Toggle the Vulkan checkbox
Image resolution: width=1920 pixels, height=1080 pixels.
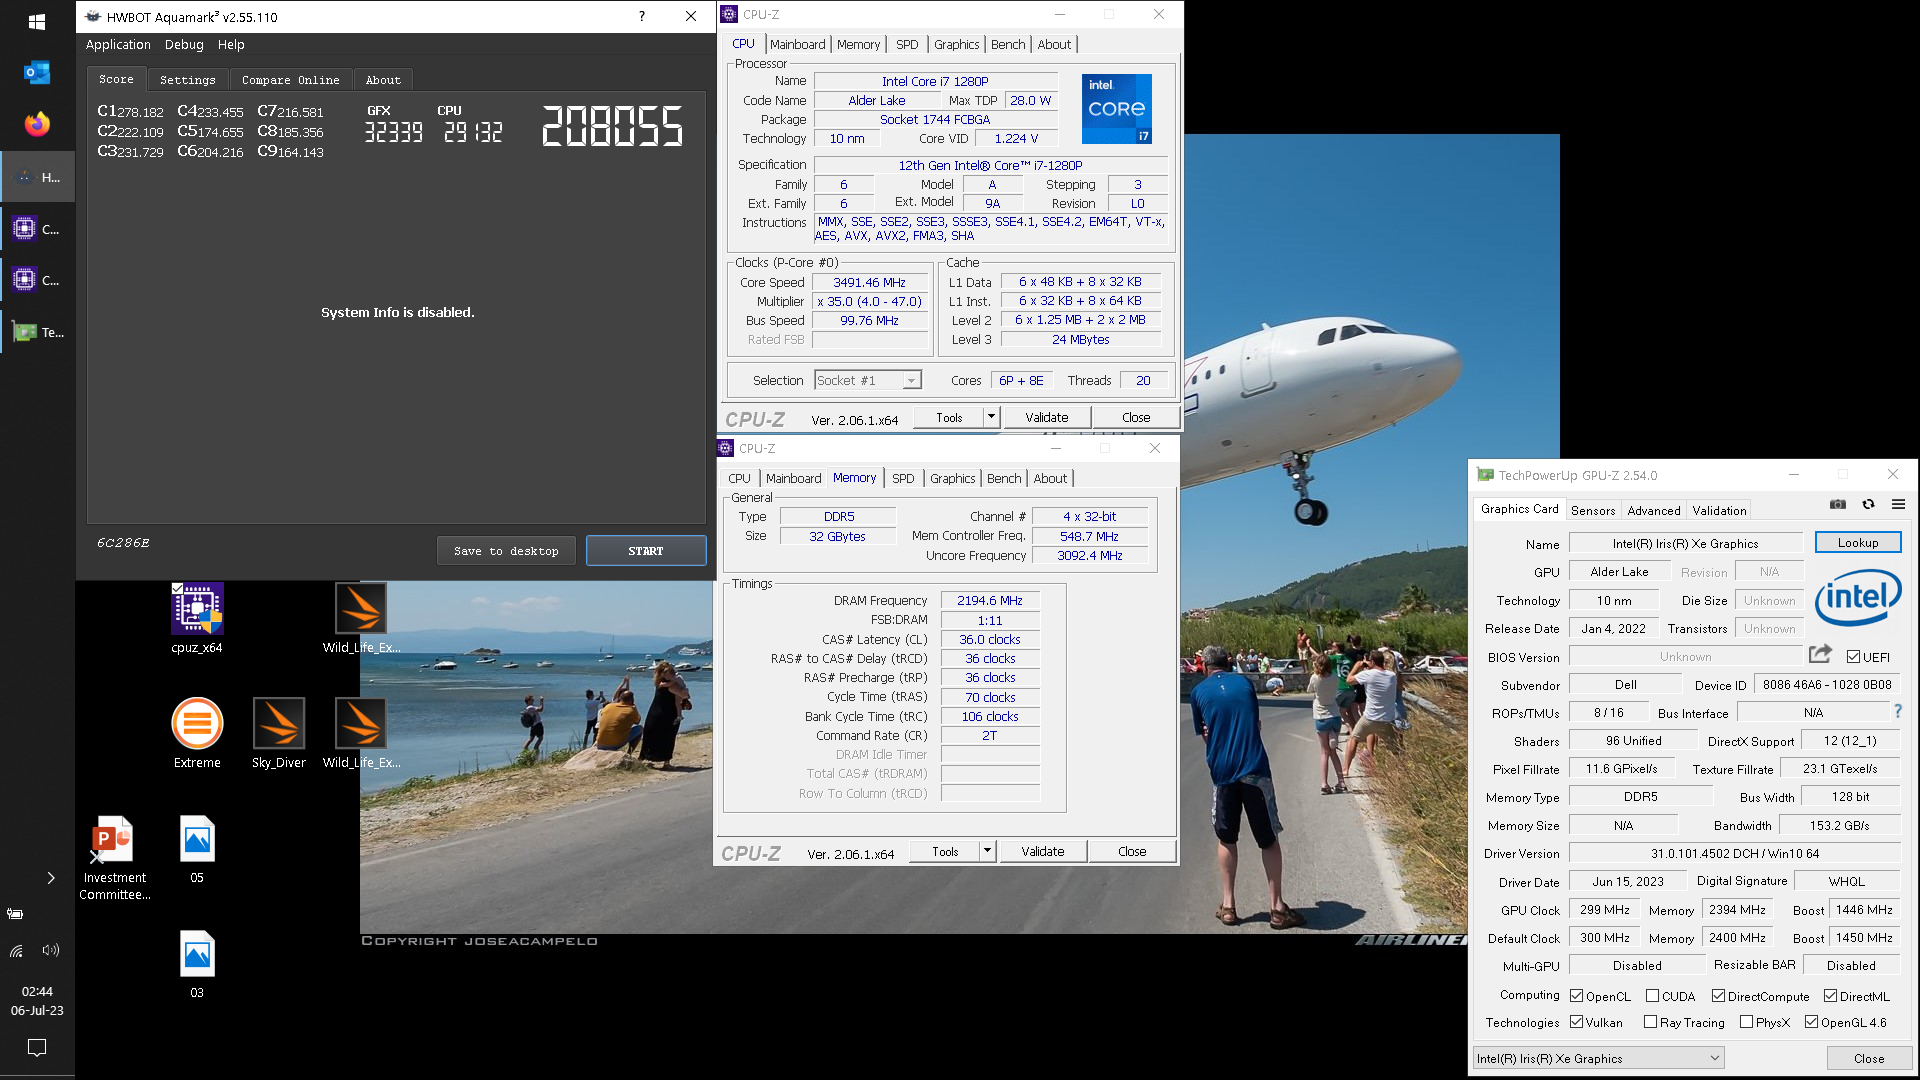tap(1576, 1022)
